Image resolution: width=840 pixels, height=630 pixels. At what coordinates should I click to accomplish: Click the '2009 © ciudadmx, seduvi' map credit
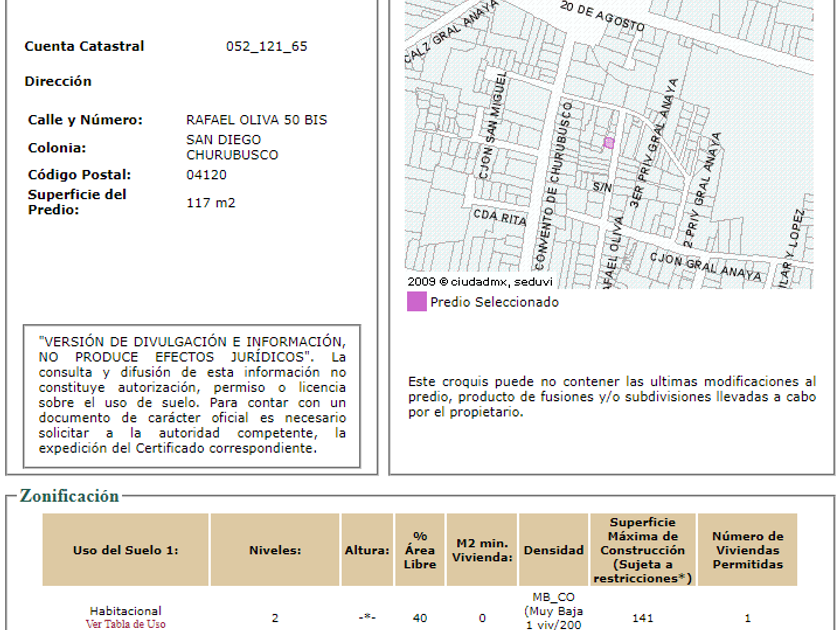point(479,282)
